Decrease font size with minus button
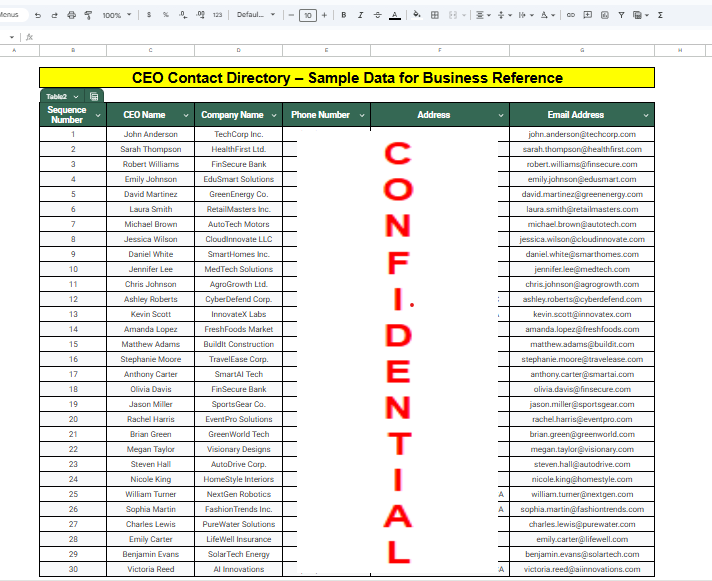 click(x=291, y=15)
